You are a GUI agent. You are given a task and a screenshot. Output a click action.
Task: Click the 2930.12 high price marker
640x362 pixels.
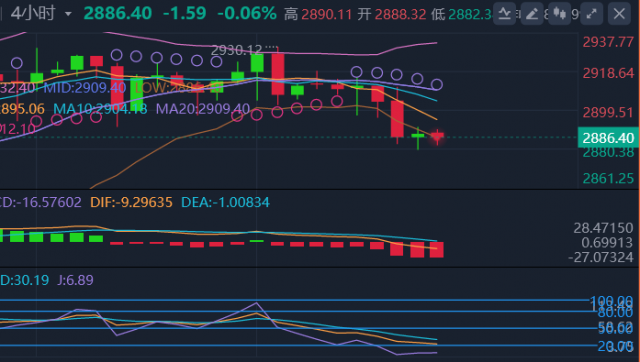236,50
